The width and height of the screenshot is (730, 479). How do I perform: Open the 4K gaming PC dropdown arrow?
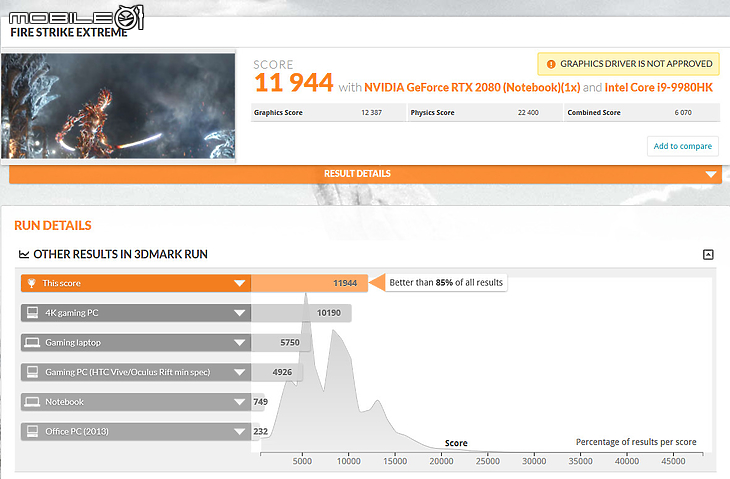coord(239,313)
